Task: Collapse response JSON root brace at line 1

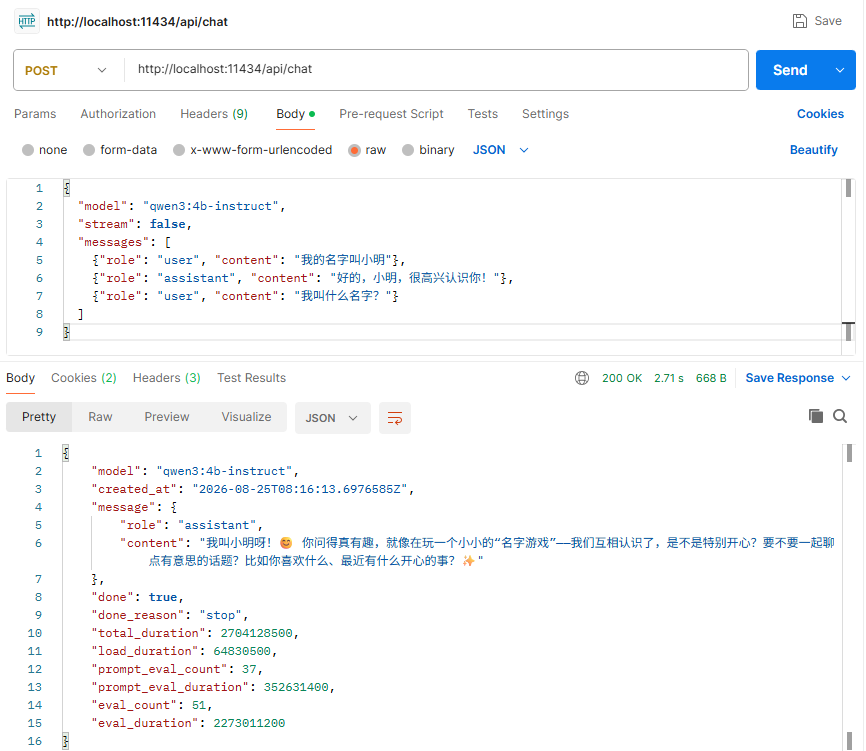Action: pyautogui.click(x=66, y=453)
